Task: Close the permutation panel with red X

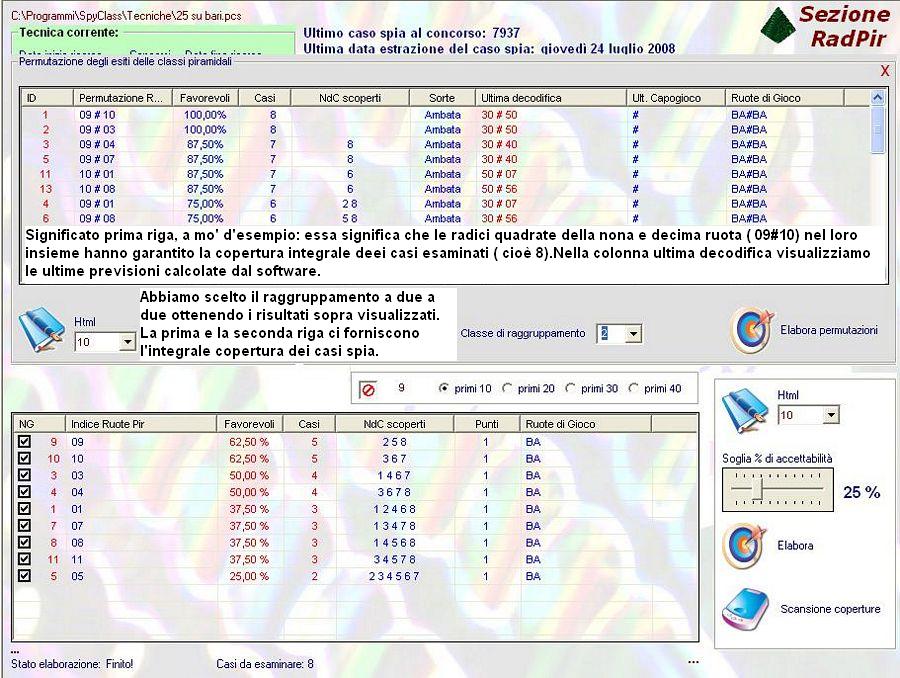Action: (885, 71)
